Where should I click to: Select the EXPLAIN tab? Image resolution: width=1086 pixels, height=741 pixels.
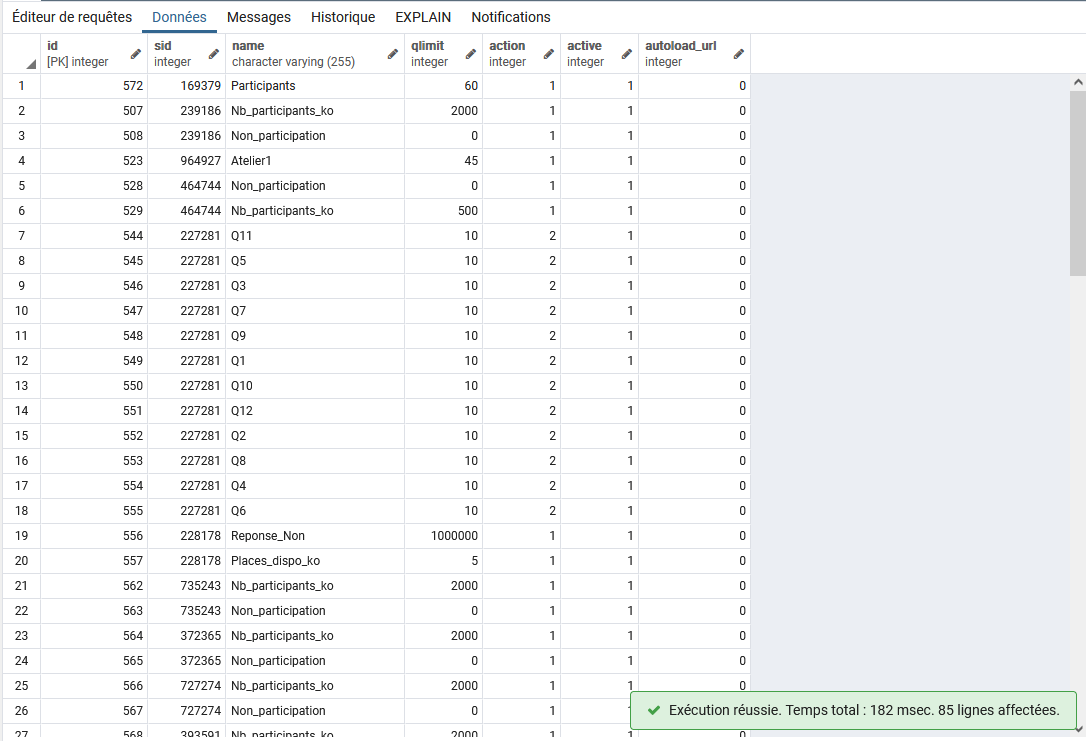tap(423, 17)
